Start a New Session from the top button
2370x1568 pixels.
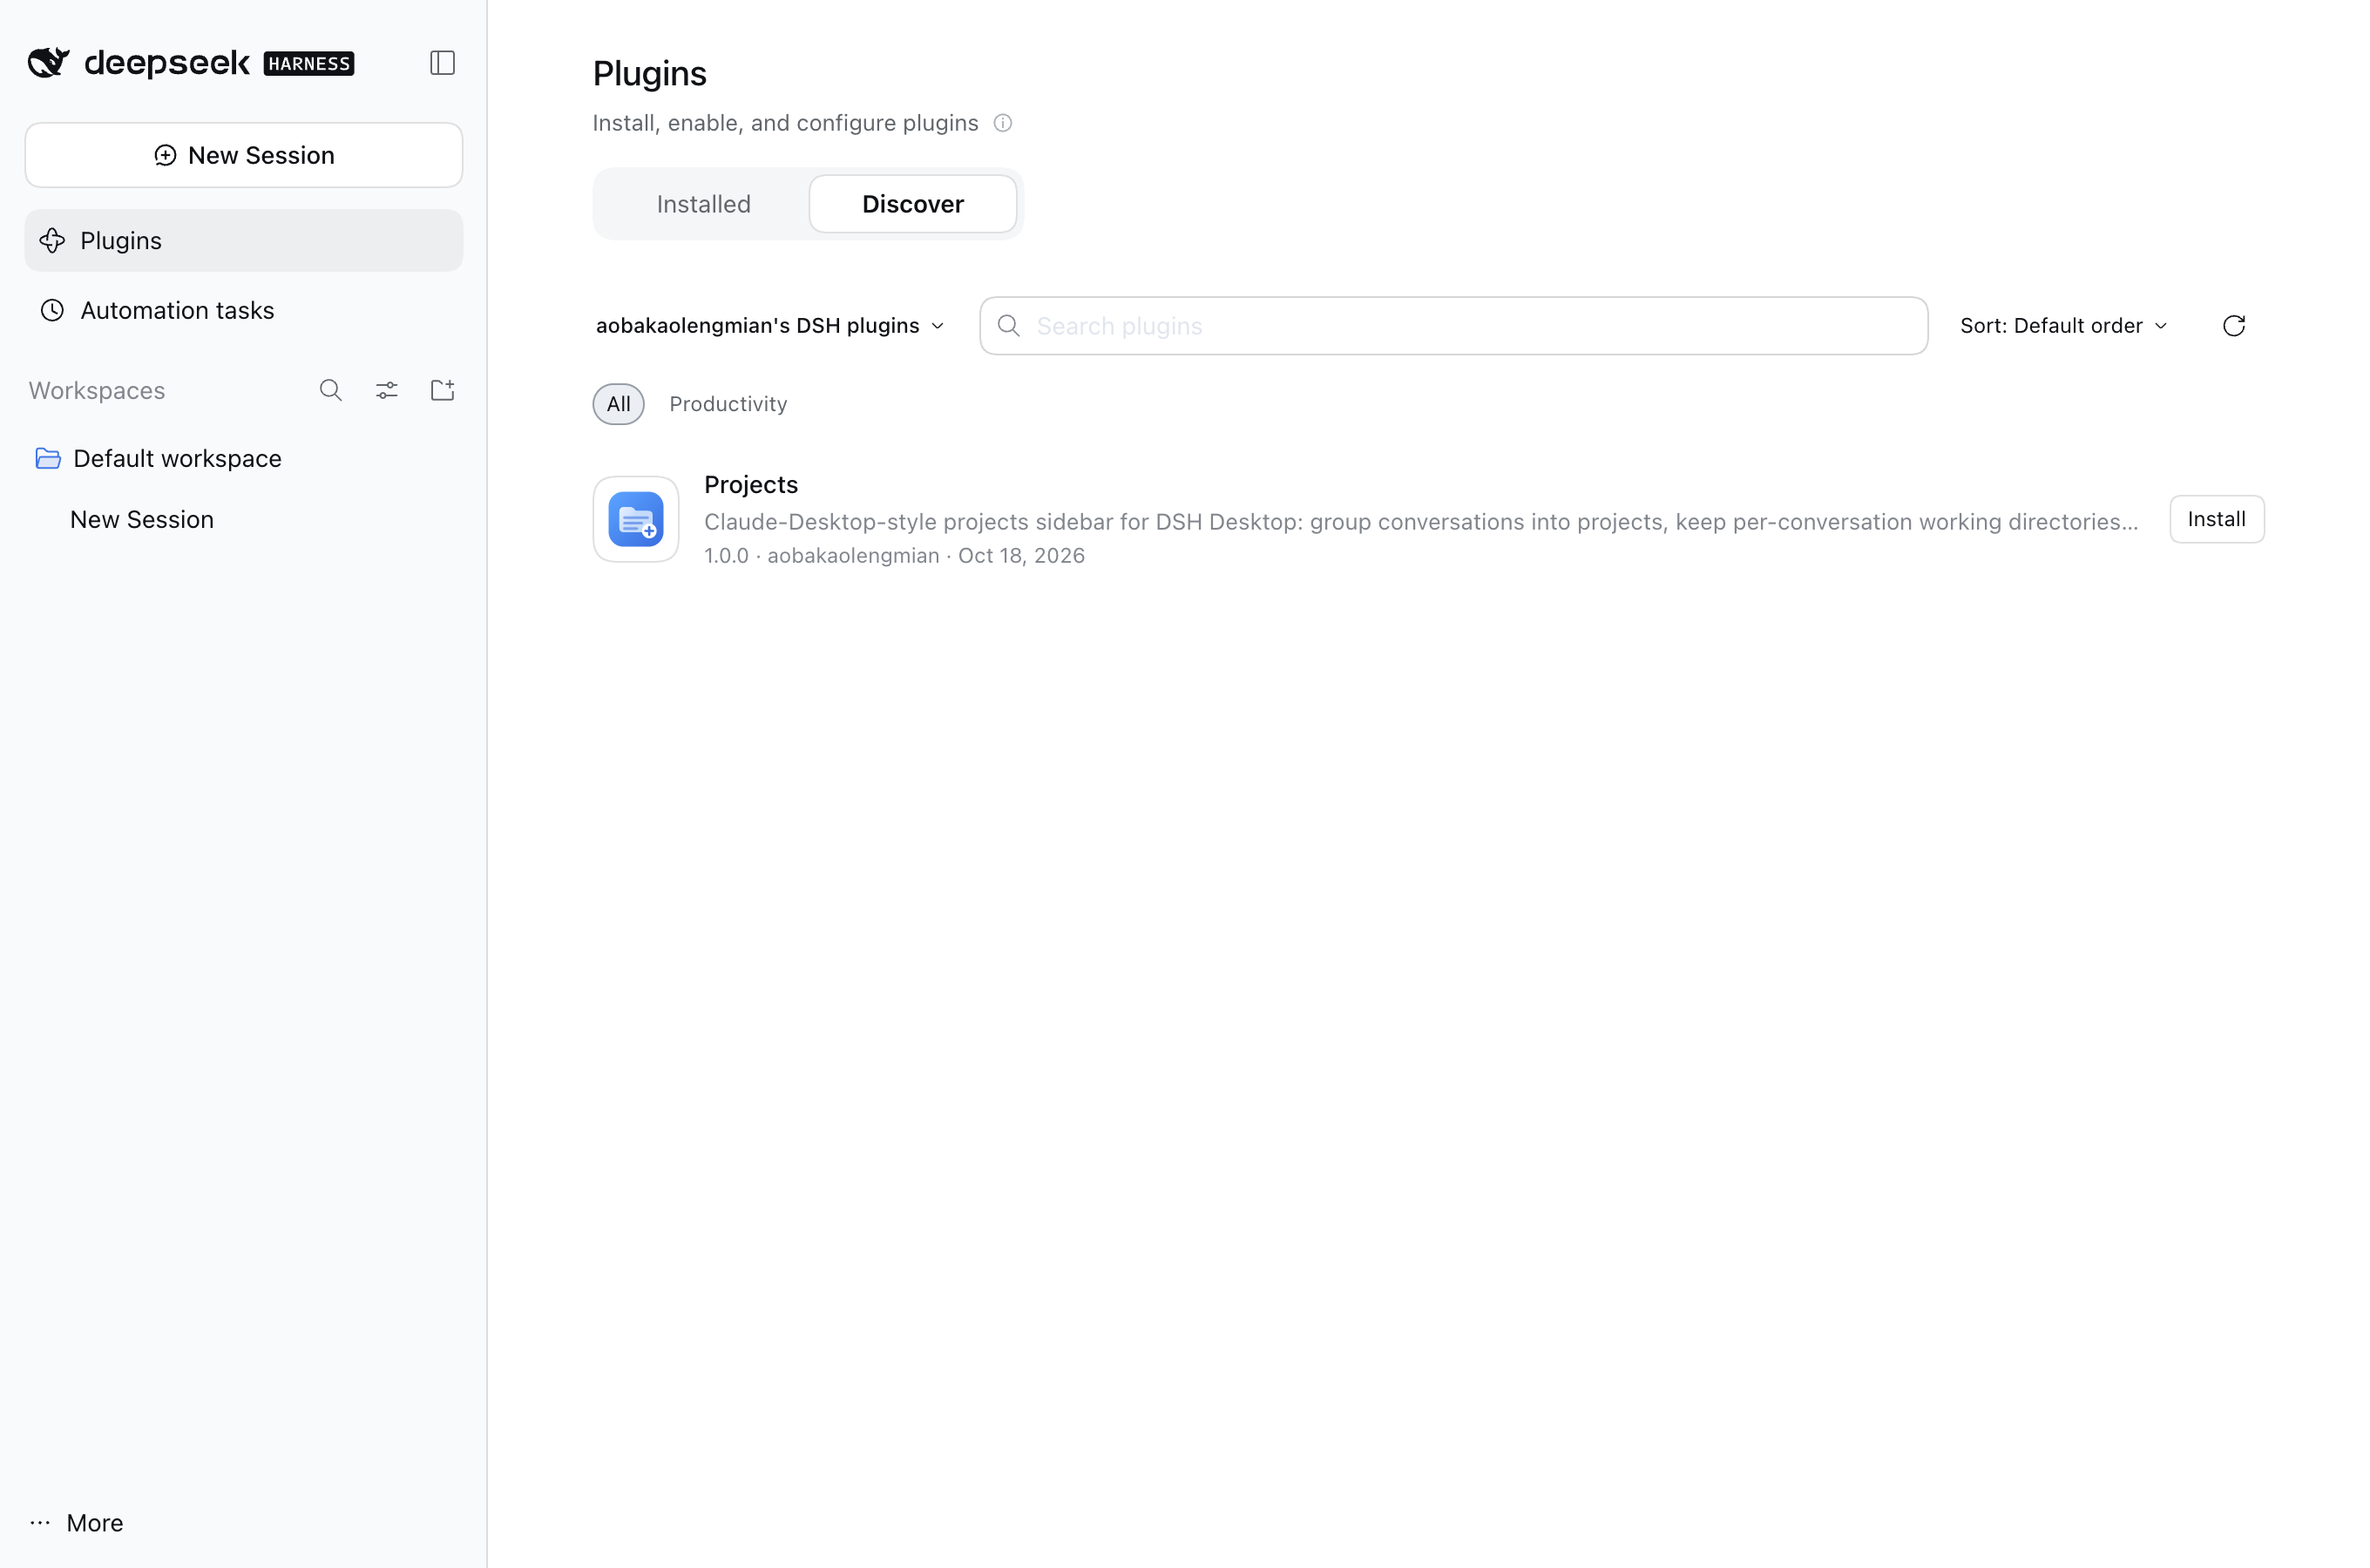244,155
